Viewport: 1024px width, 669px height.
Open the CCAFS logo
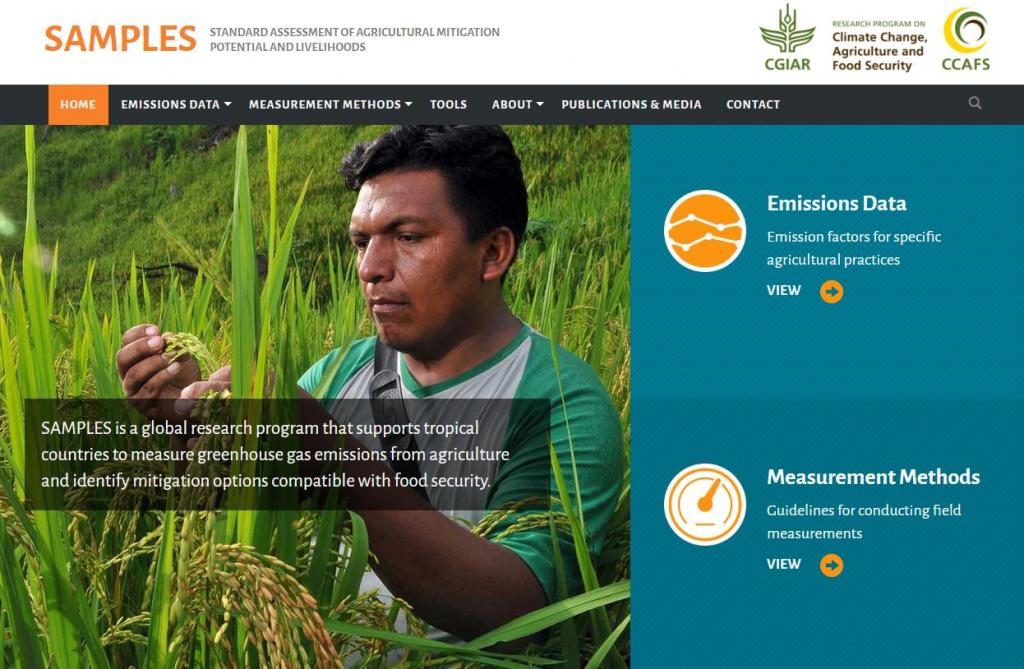click(965, 39)
